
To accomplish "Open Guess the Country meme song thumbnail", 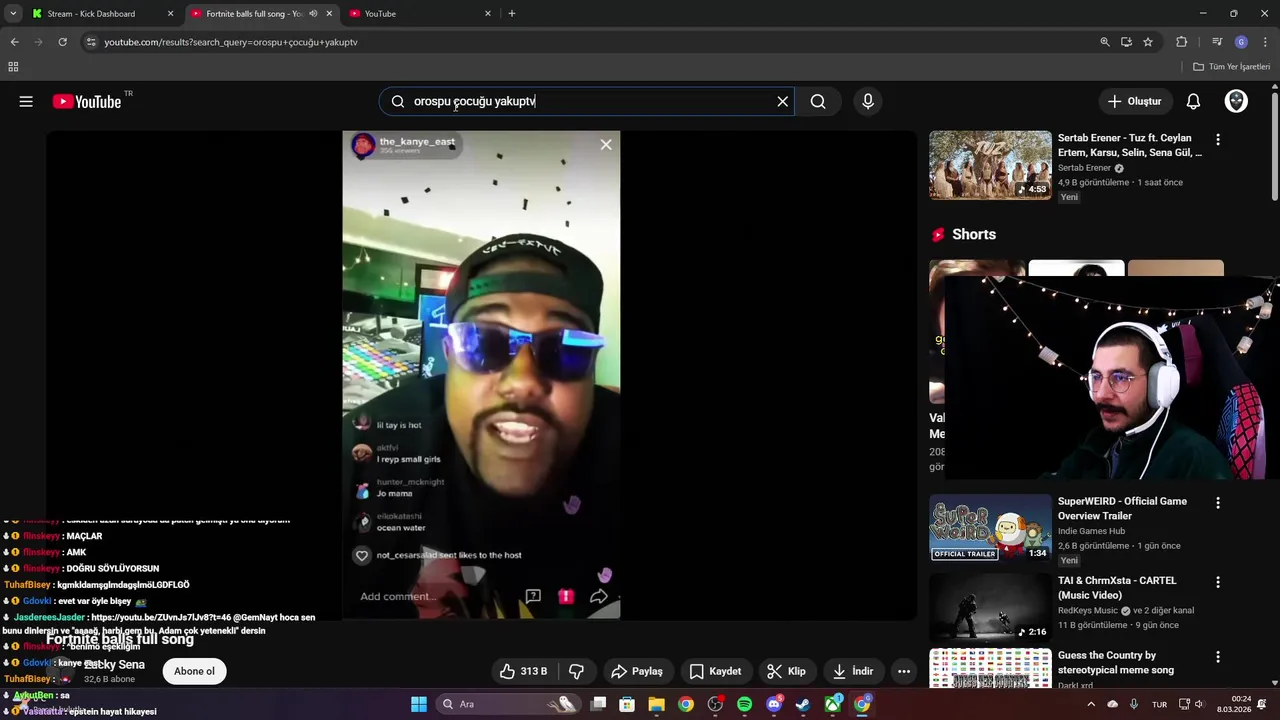I will click(x=990, y=668).
